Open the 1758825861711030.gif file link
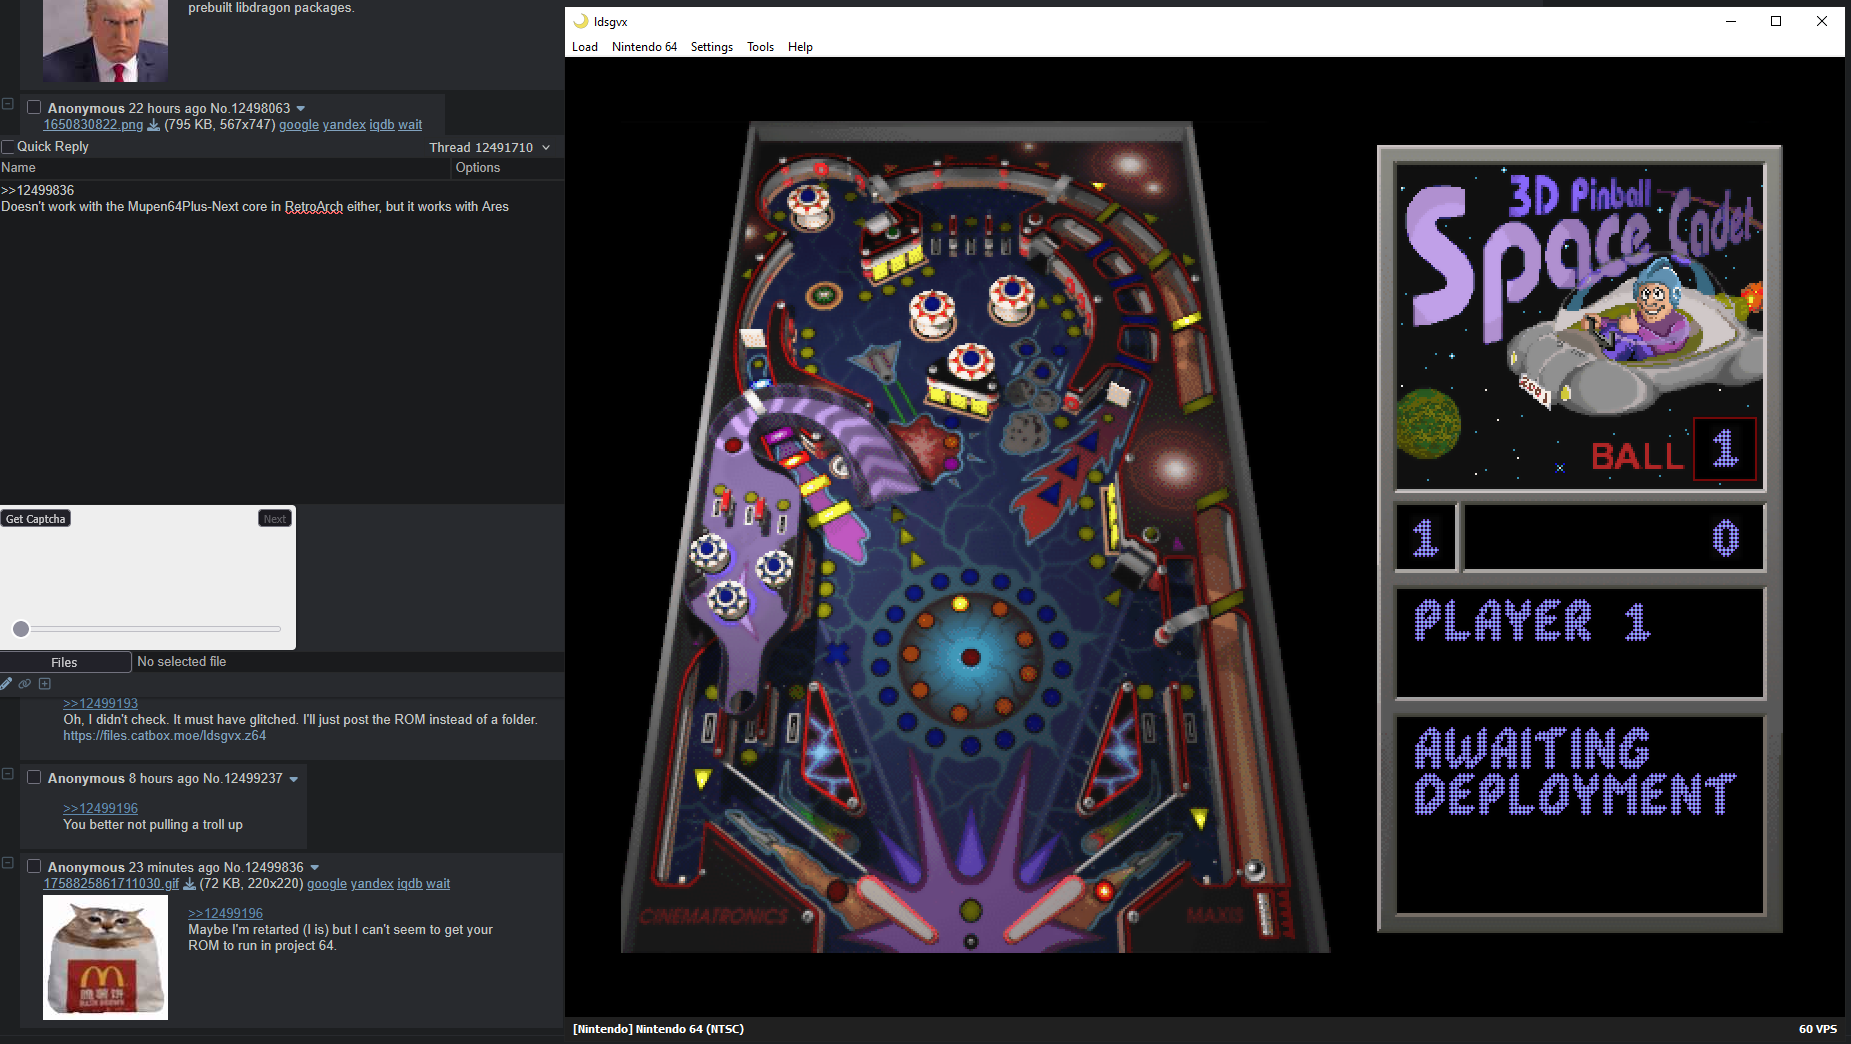The image size is (1851, 1044). 111,884
